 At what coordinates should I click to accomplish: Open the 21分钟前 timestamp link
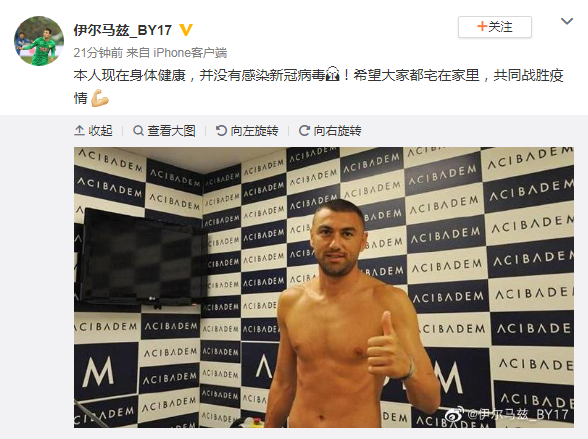[x=98, y=53]
